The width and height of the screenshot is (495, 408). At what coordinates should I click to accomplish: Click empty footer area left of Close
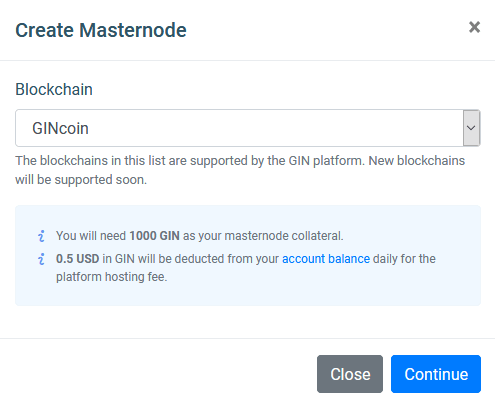pyautogui.click(x=158, y=374)
